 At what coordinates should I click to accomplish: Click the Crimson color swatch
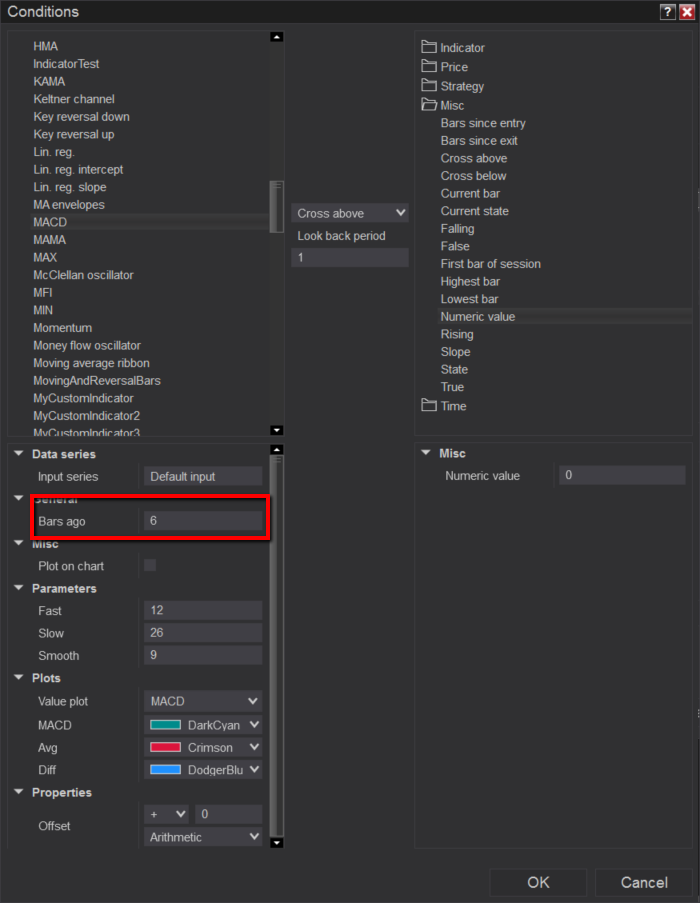[x=165, y=747]
